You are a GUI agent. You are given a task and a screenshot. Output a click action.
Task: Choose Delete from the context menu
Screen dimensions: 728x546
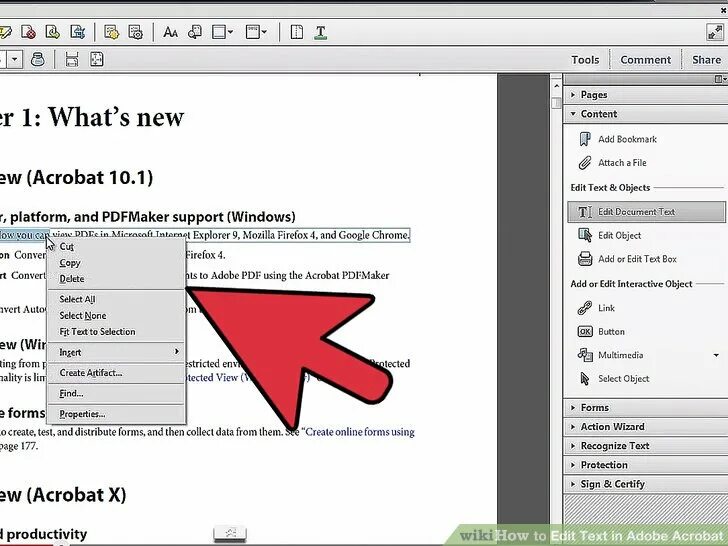point(117,279)
